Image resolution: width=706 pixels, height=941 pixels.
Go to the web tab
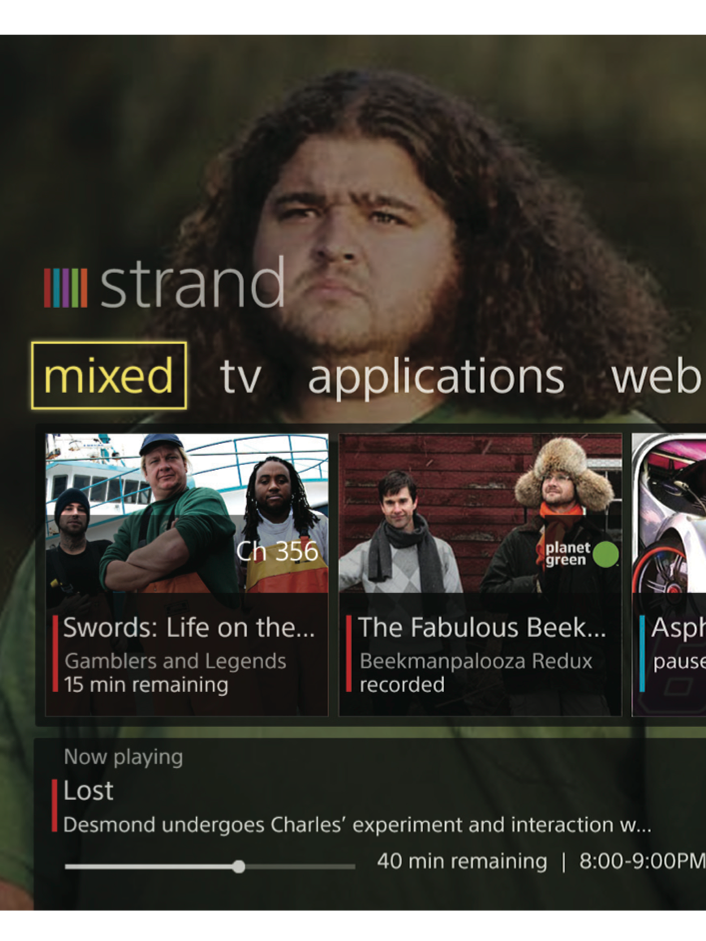658,377
